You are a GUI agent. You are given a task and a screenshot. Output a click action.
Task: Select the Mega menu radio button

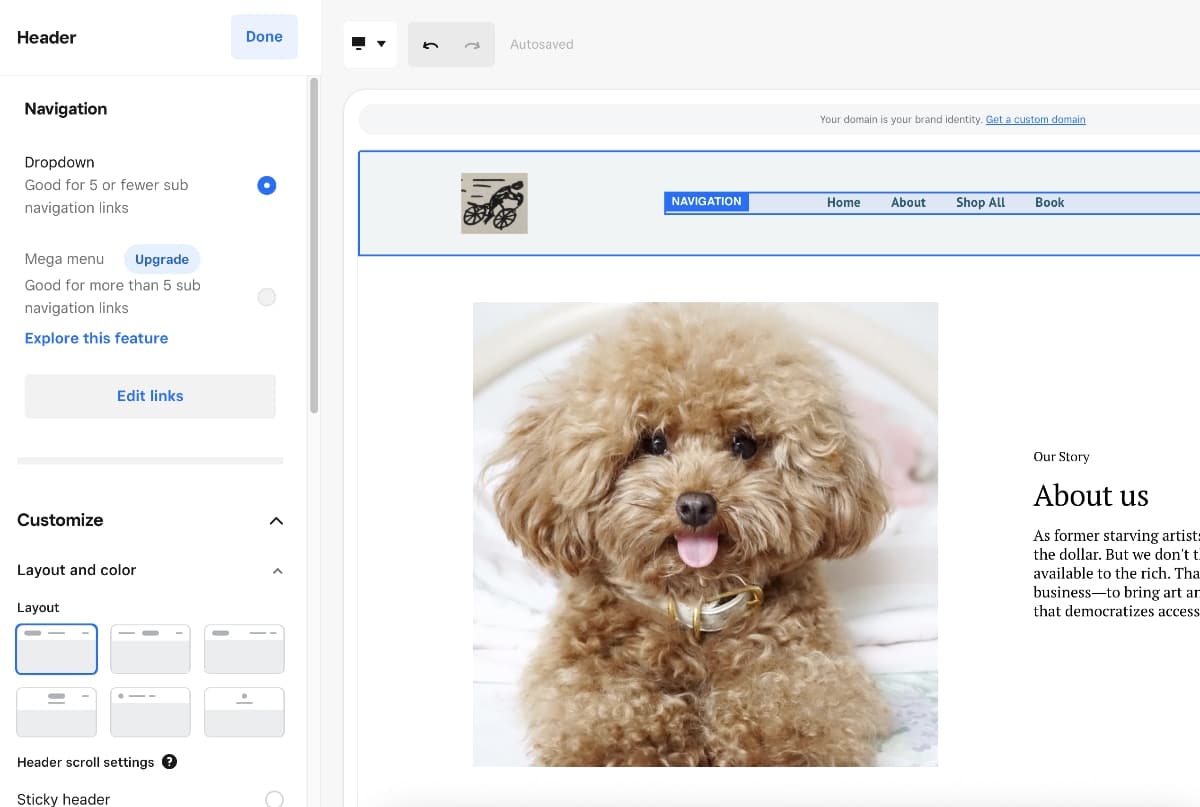tap(266, 297)
